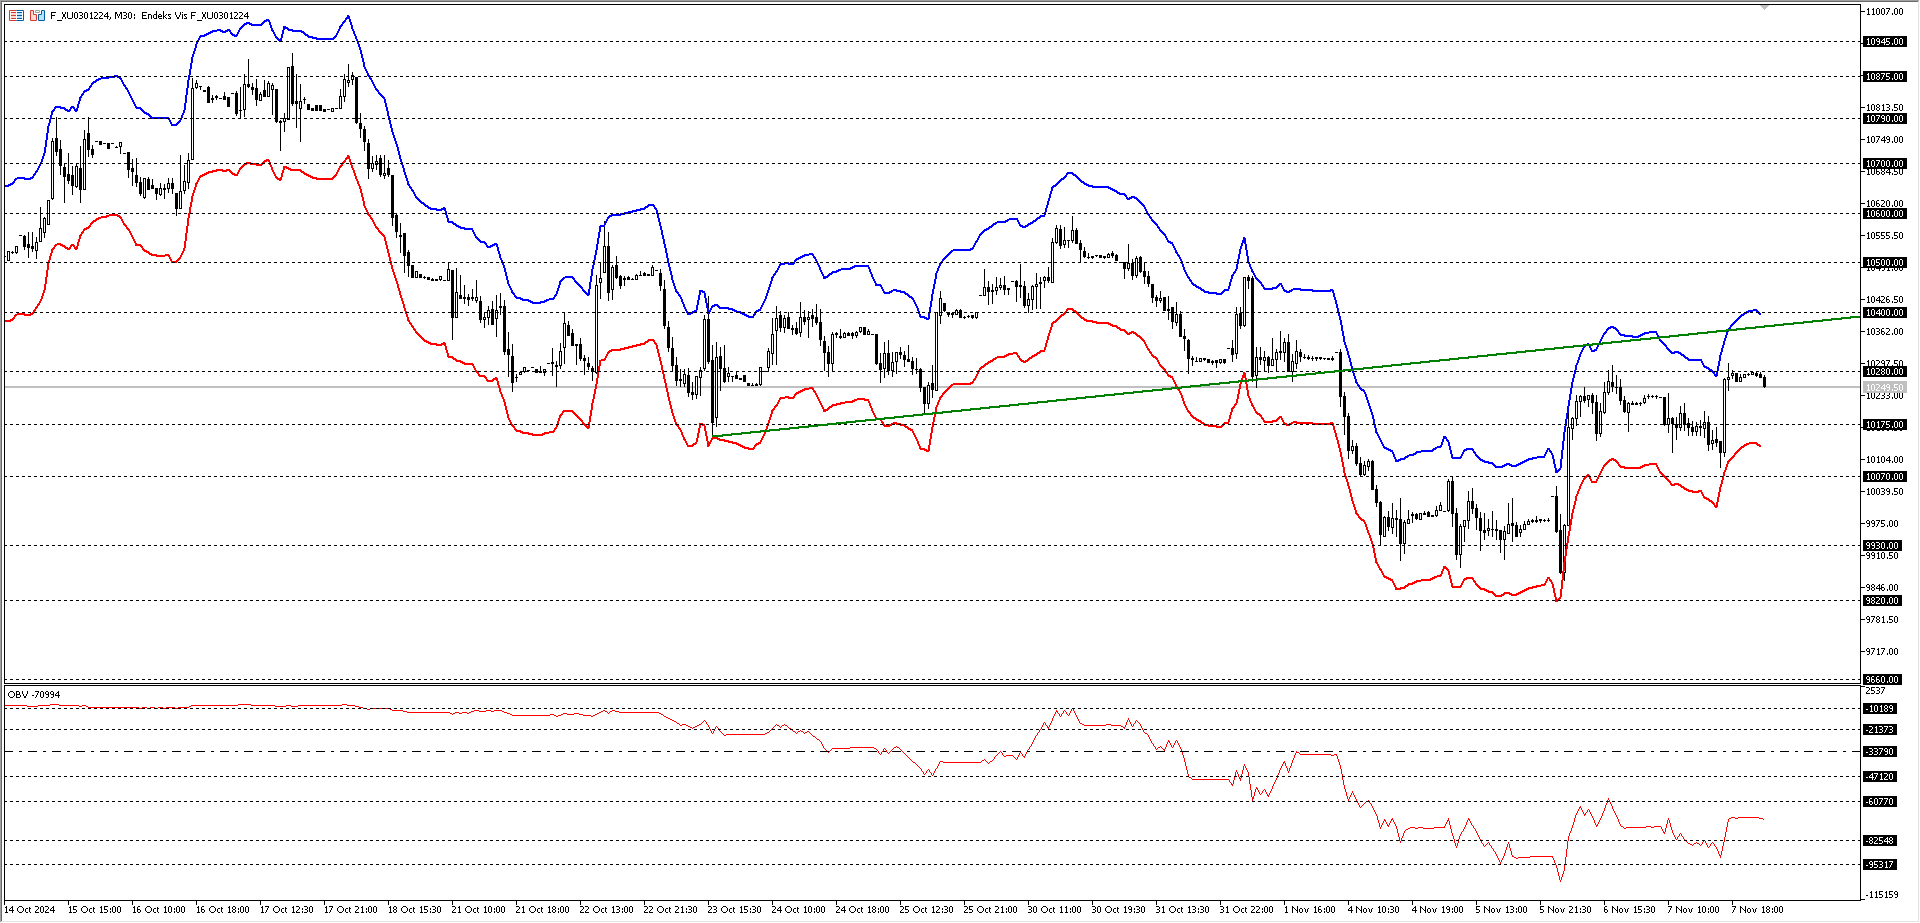Click the 10070.00 price level label

pos(1884,477)
